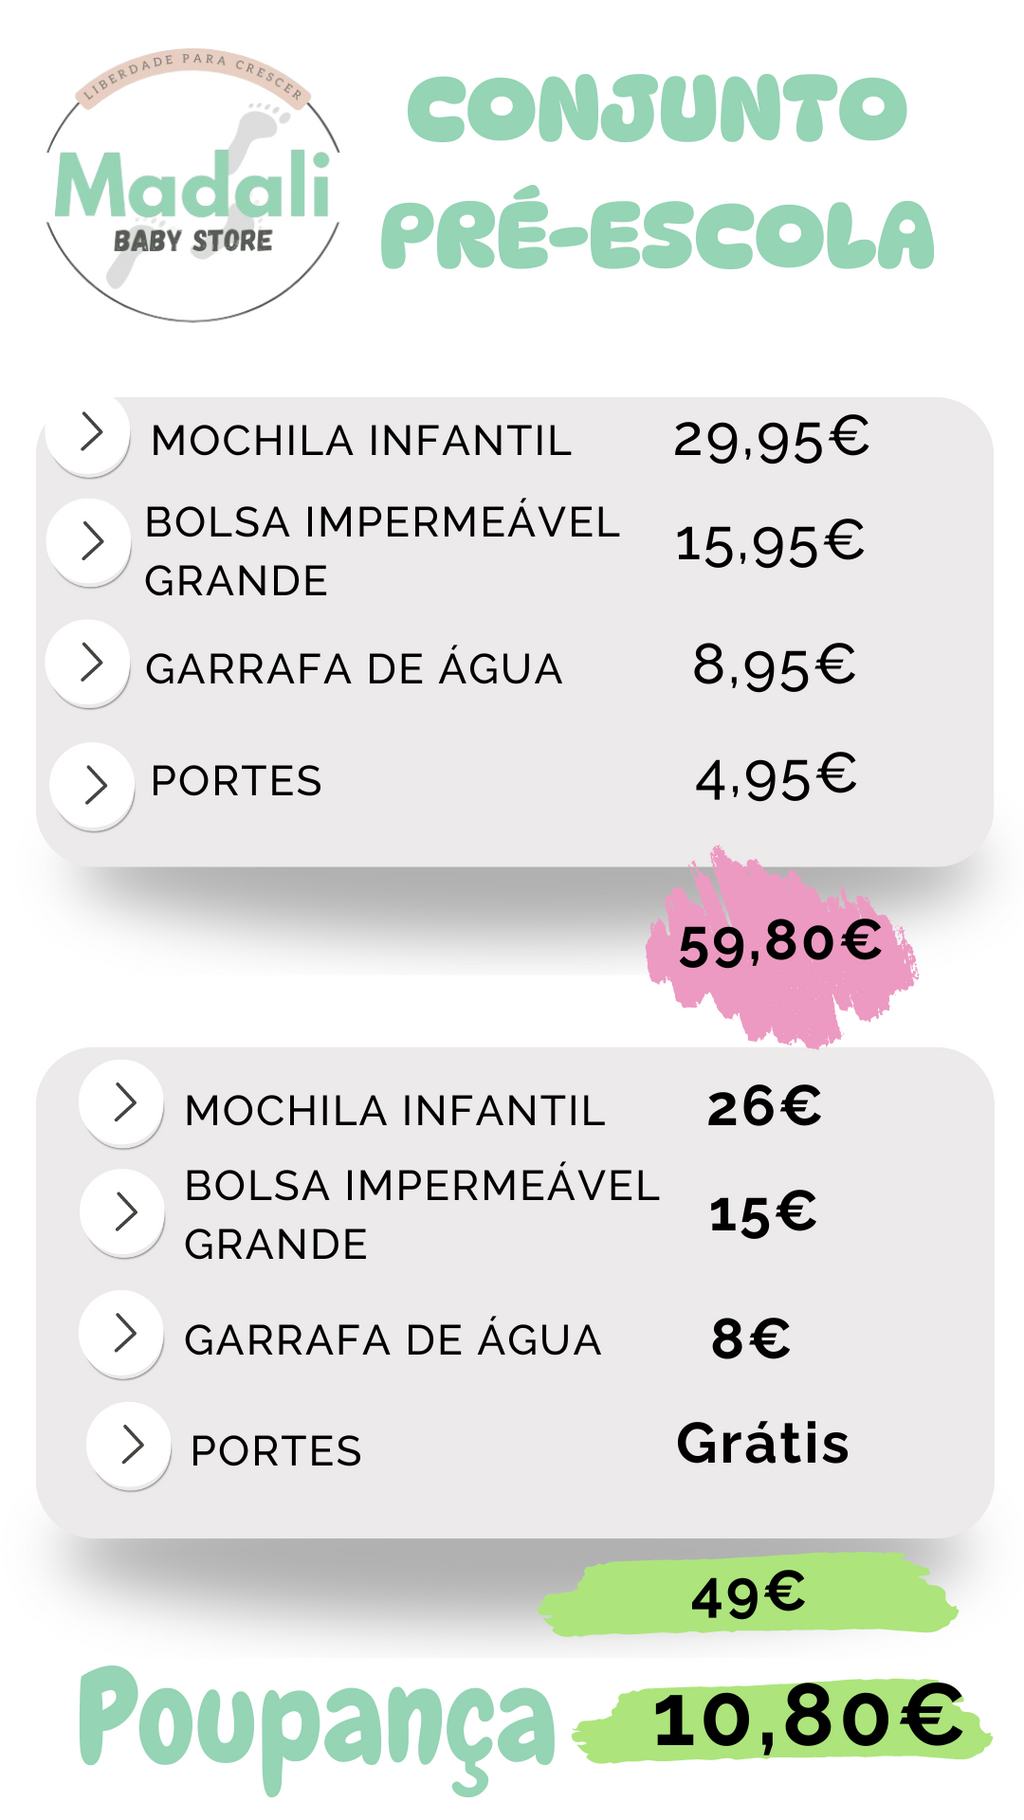Click chevron beside Garrafa de Água 8€
Viewport: 1024px width, 1820px height.
122,1334
